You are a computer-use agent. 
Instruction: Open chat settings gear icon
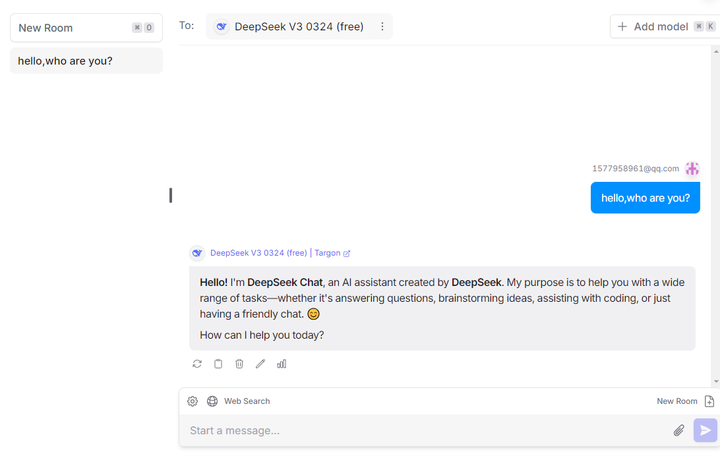coord(192,401)
